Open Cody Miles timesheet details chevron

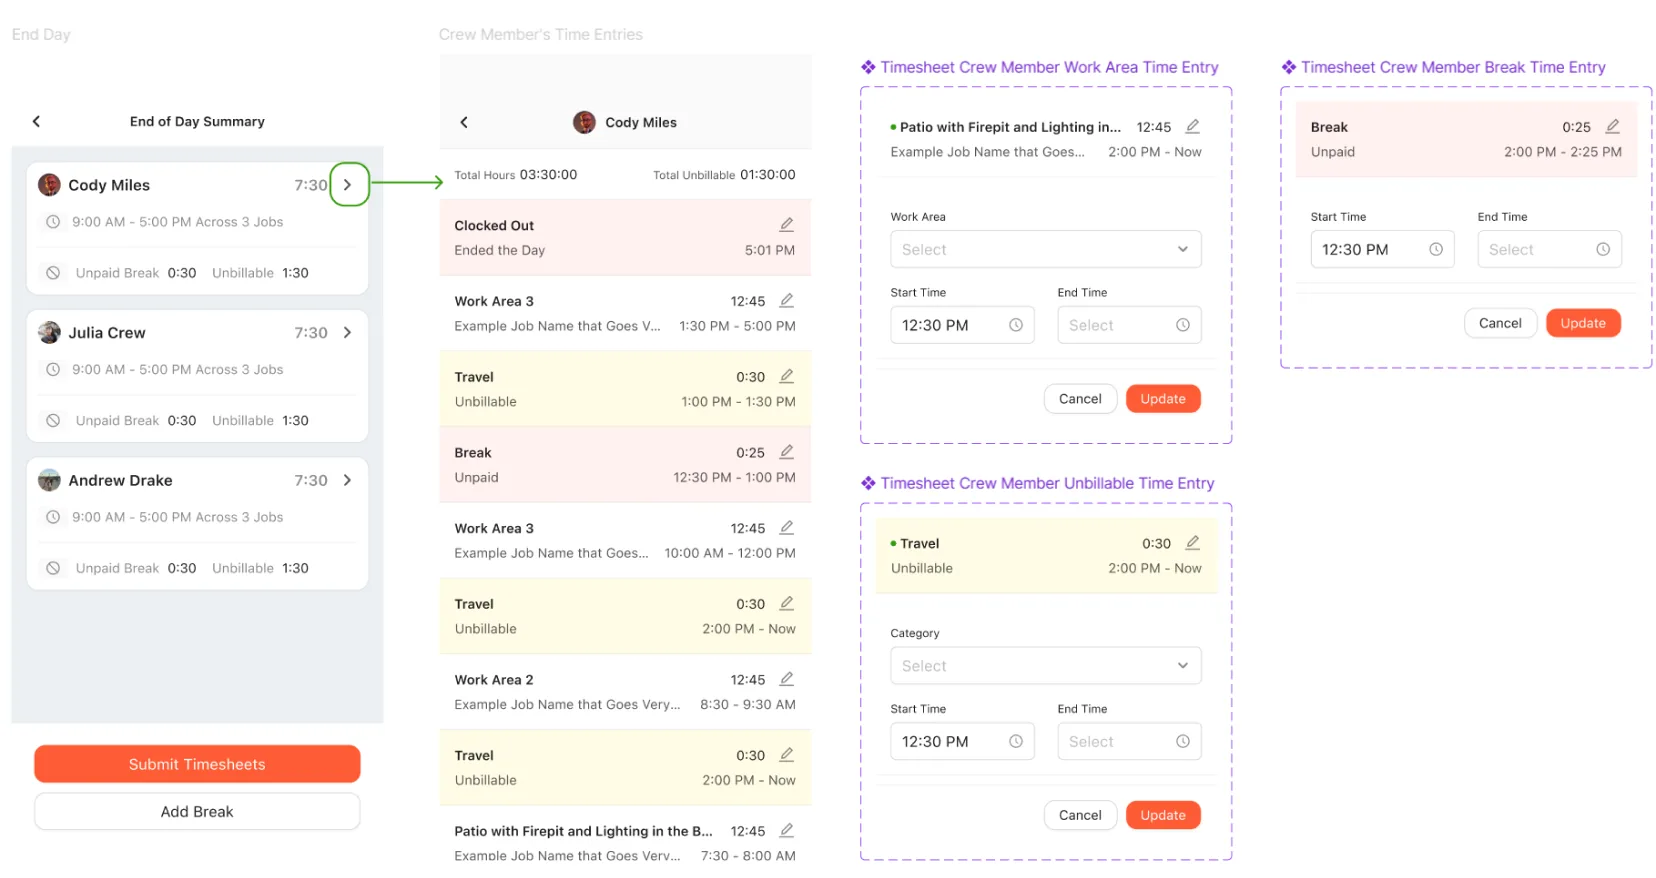tap(348, 185)
